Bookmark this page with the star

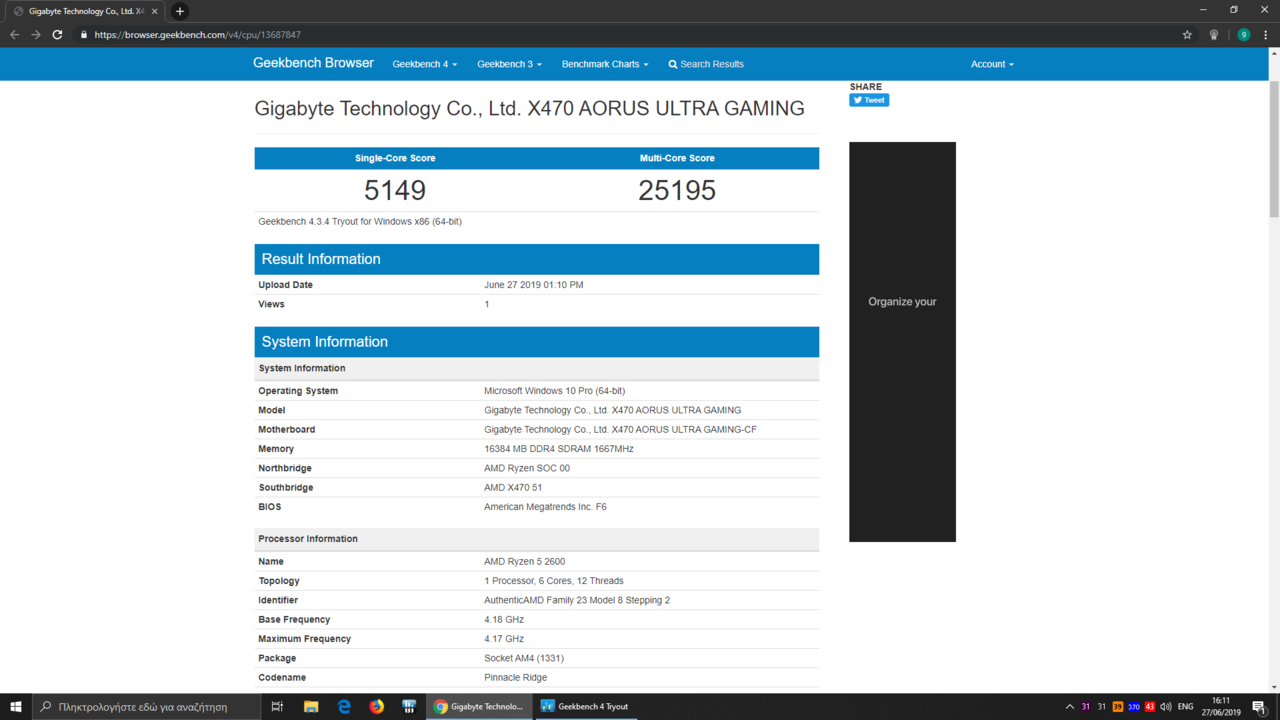point(1187,34)
